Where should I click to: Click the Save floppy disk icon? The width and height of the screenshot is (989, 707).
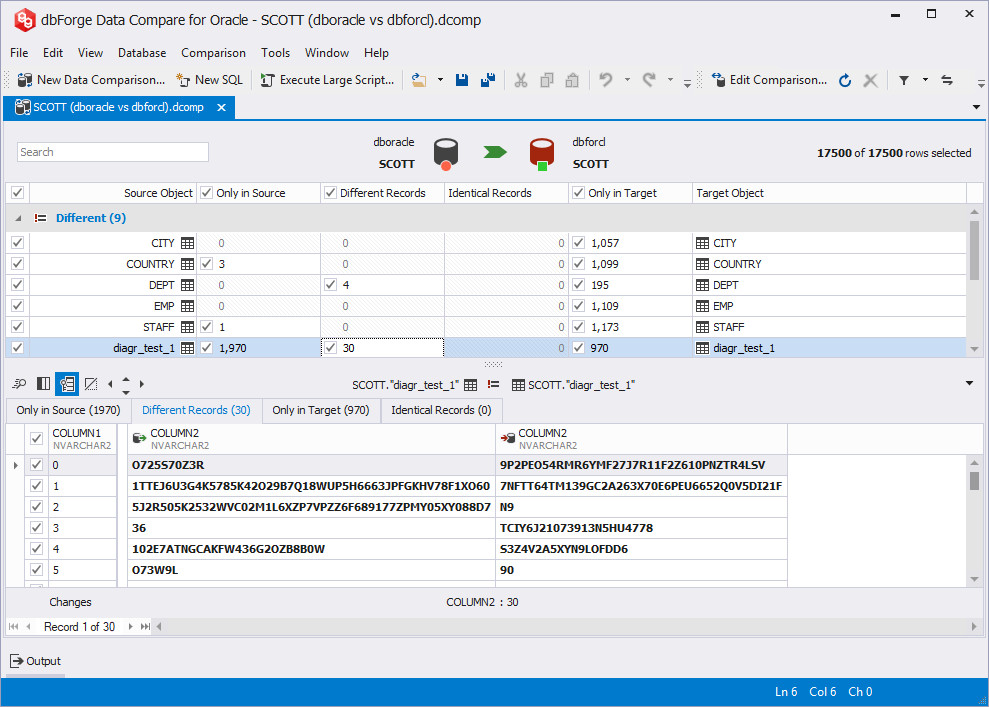coord(462,80)
